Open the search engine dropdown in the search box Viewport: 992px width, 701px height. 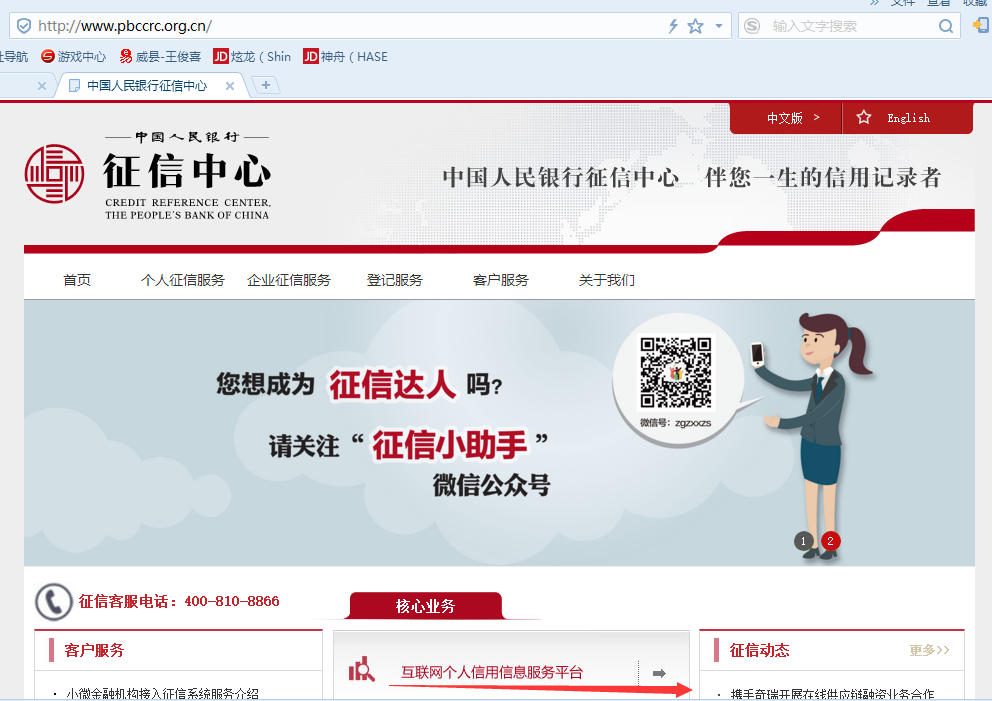click(x=751, y=27)
